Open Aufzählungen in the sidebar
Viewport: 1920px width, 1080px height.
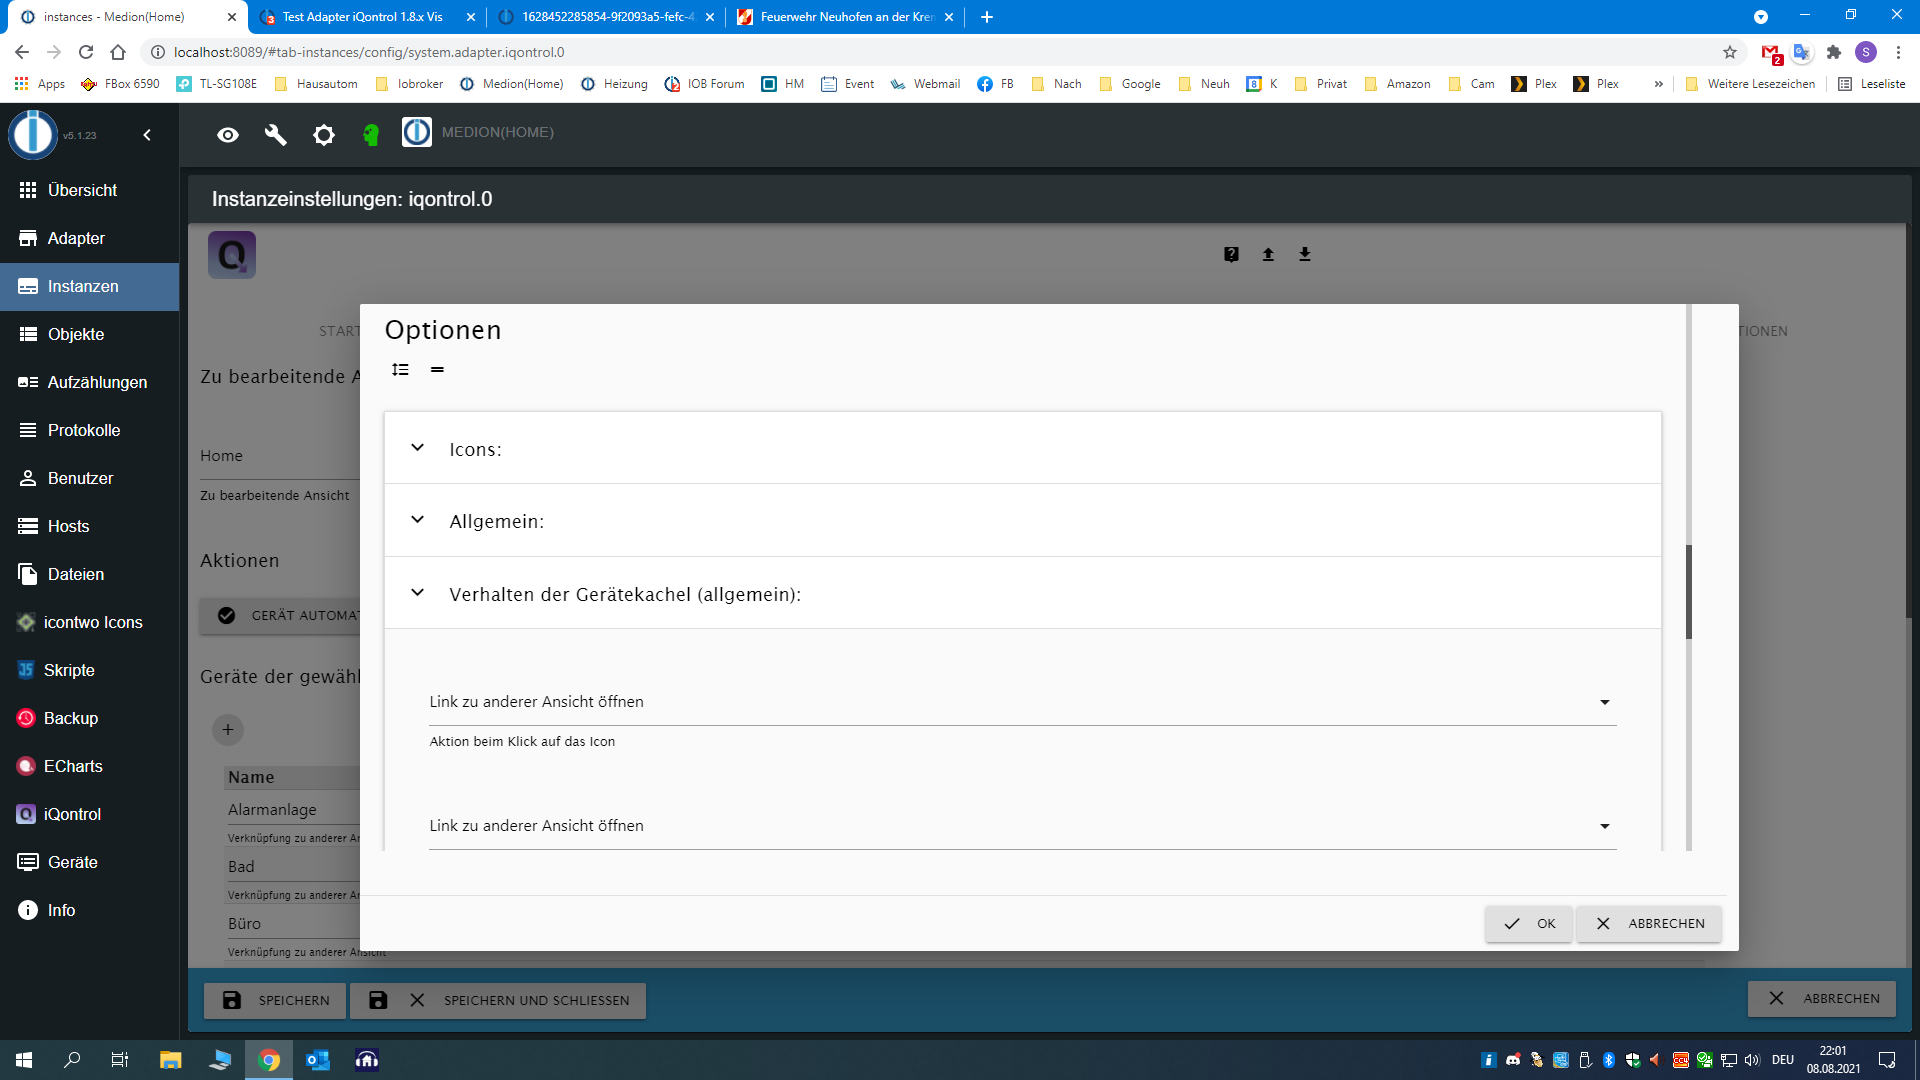click(x=90, y=382)
